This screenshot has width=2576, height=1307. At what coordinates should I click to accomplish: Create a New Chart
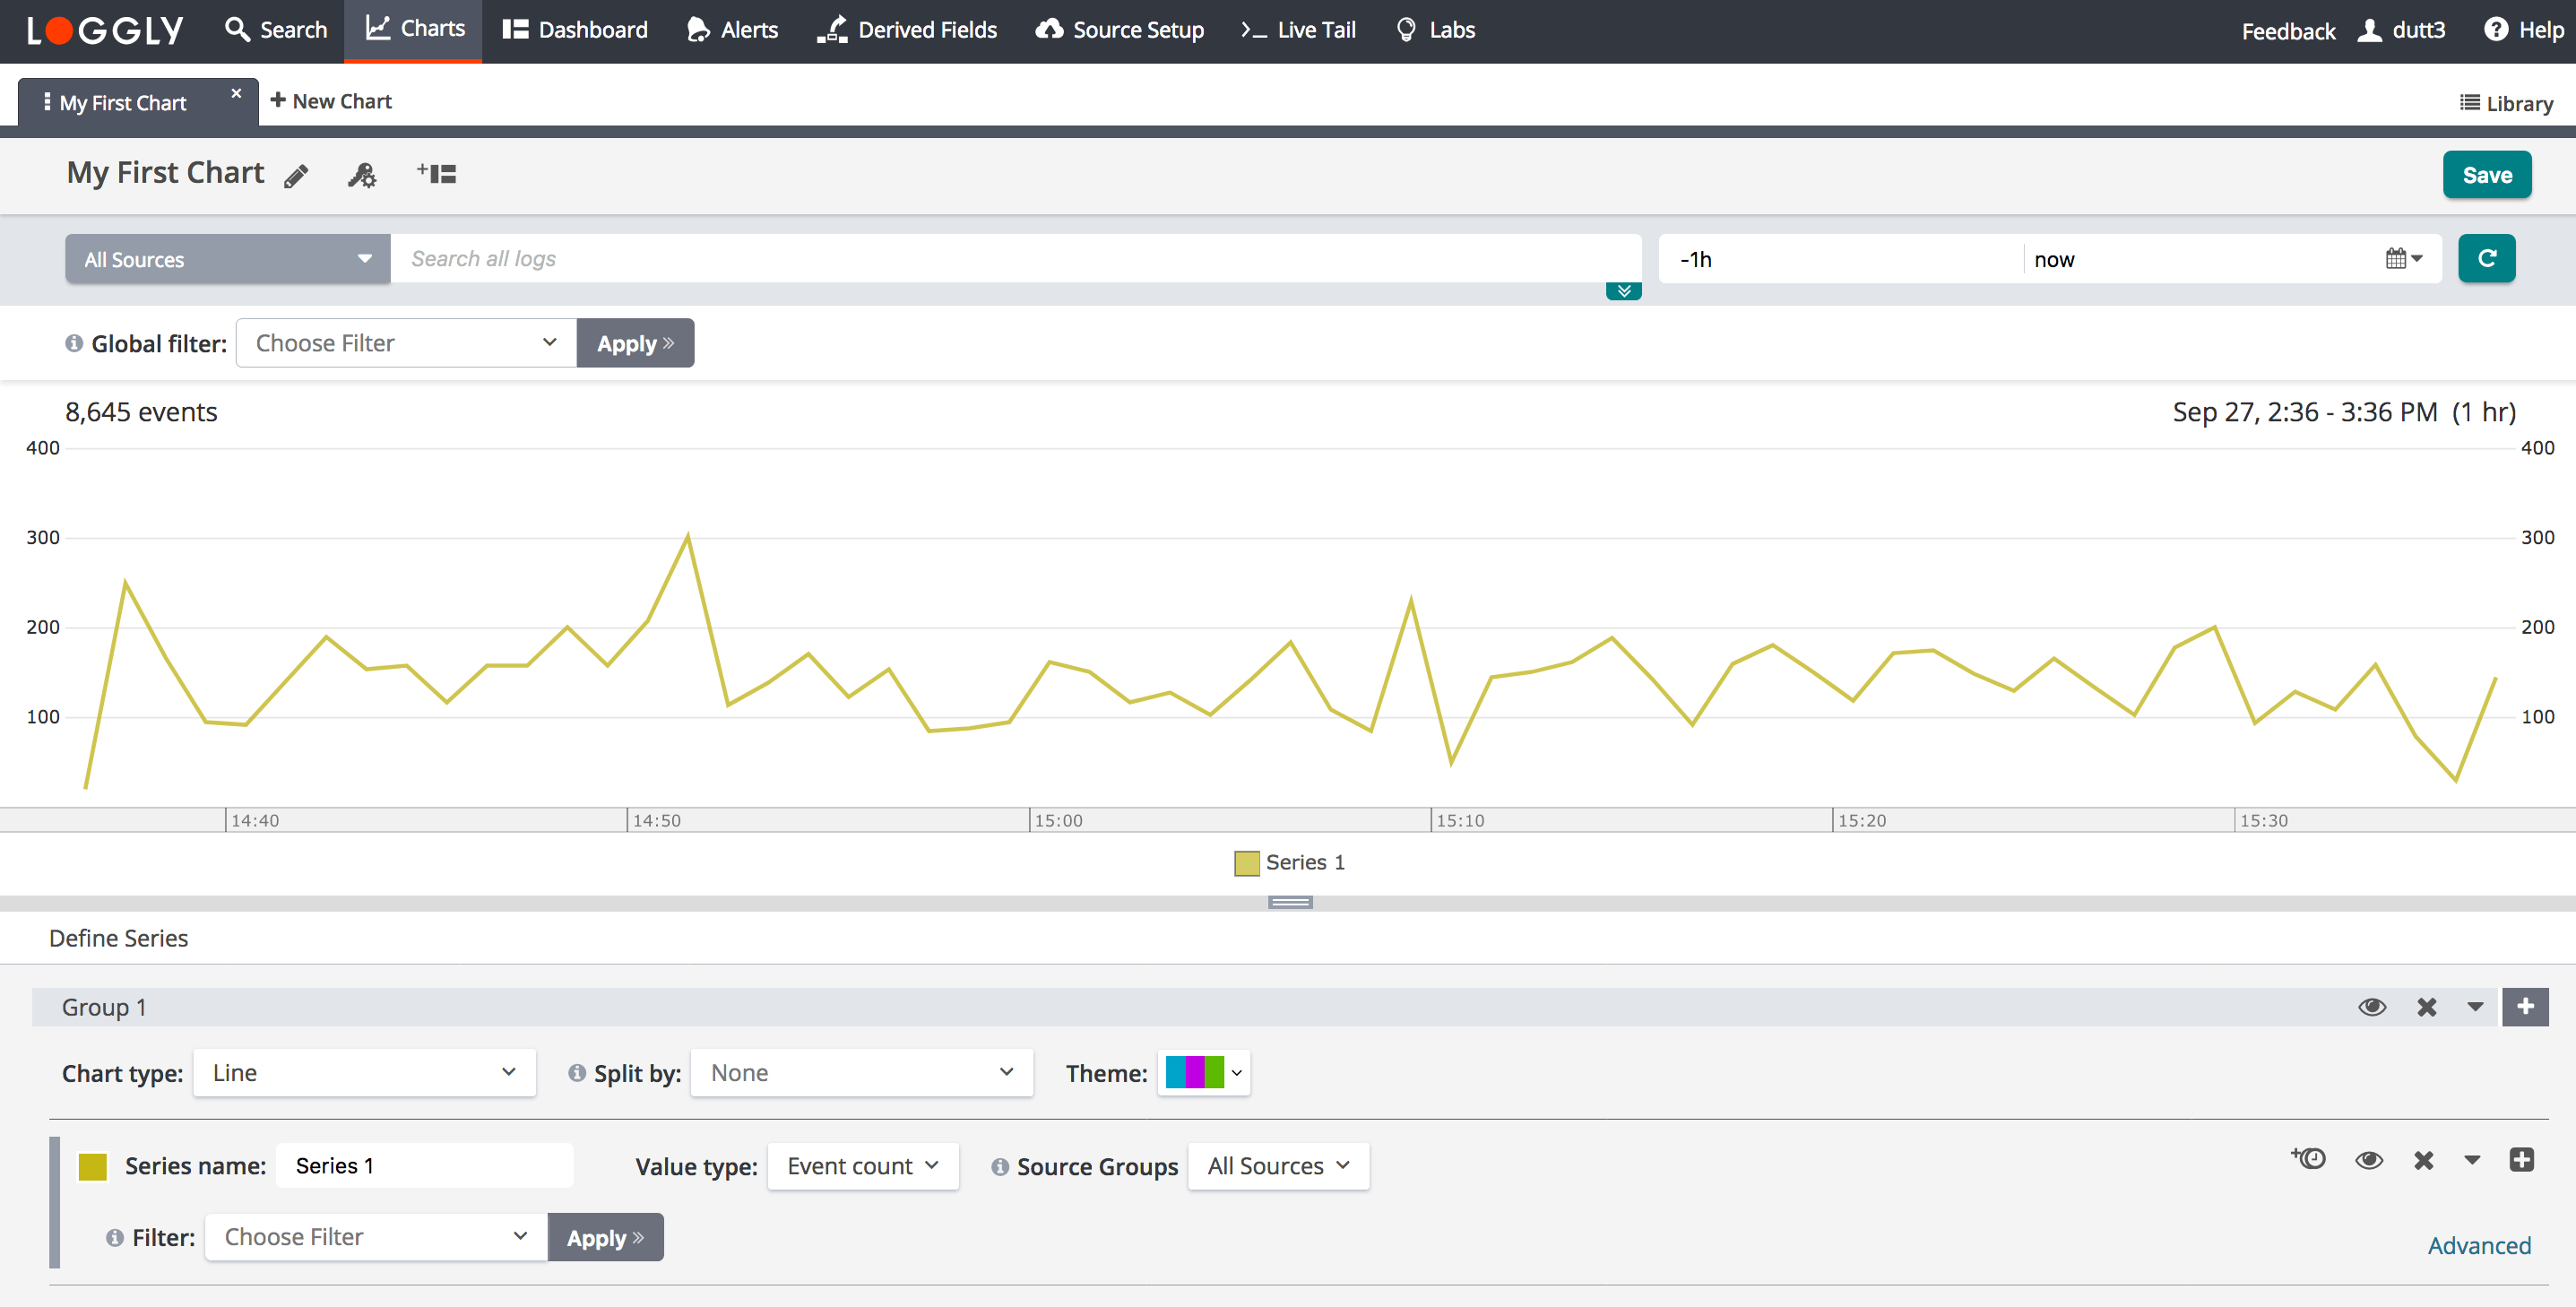(x=330, y=101)
